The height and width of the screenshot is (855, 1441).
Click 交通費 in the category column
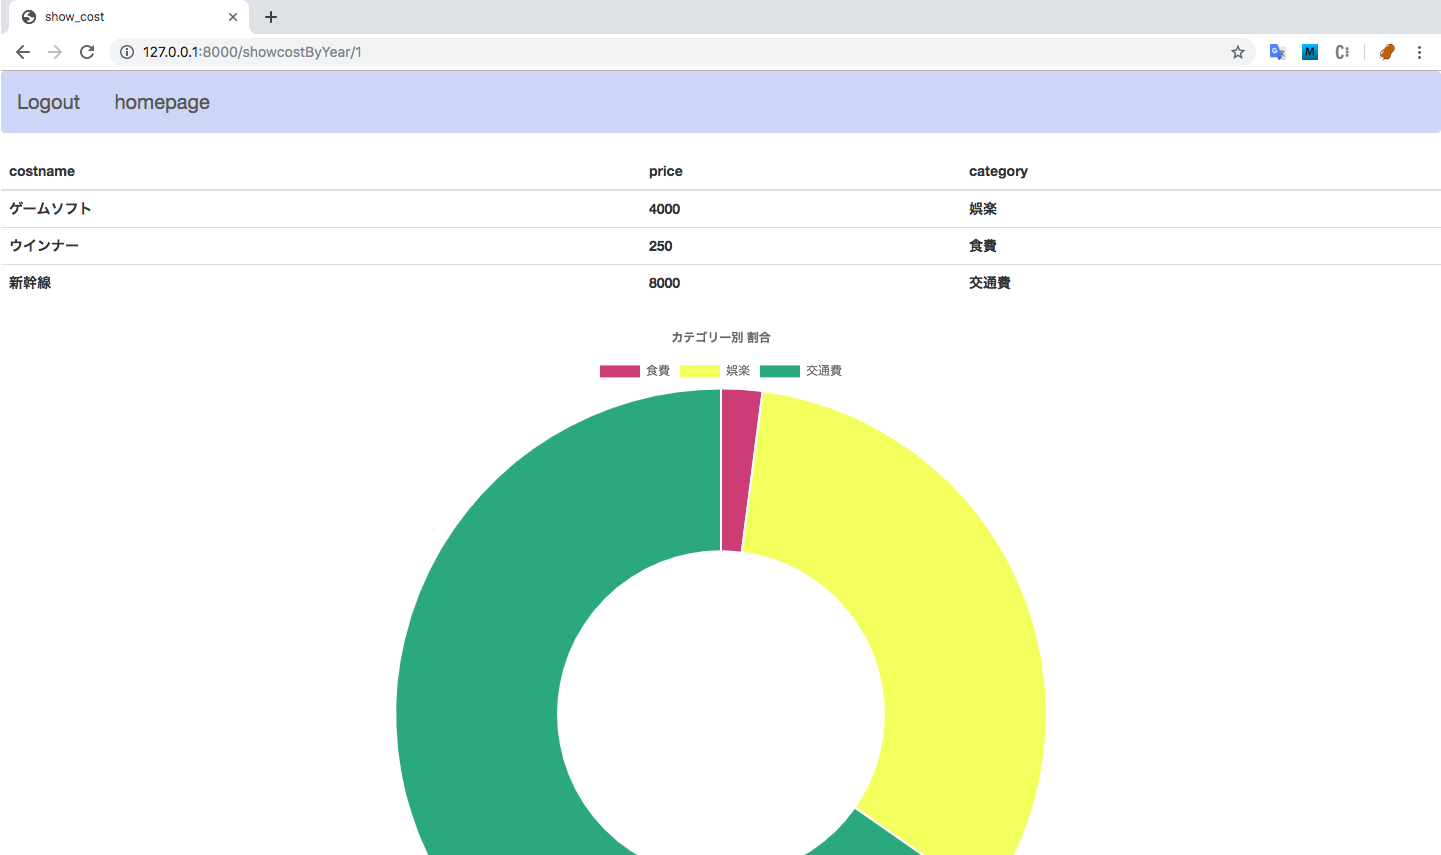tap(990, 283)
